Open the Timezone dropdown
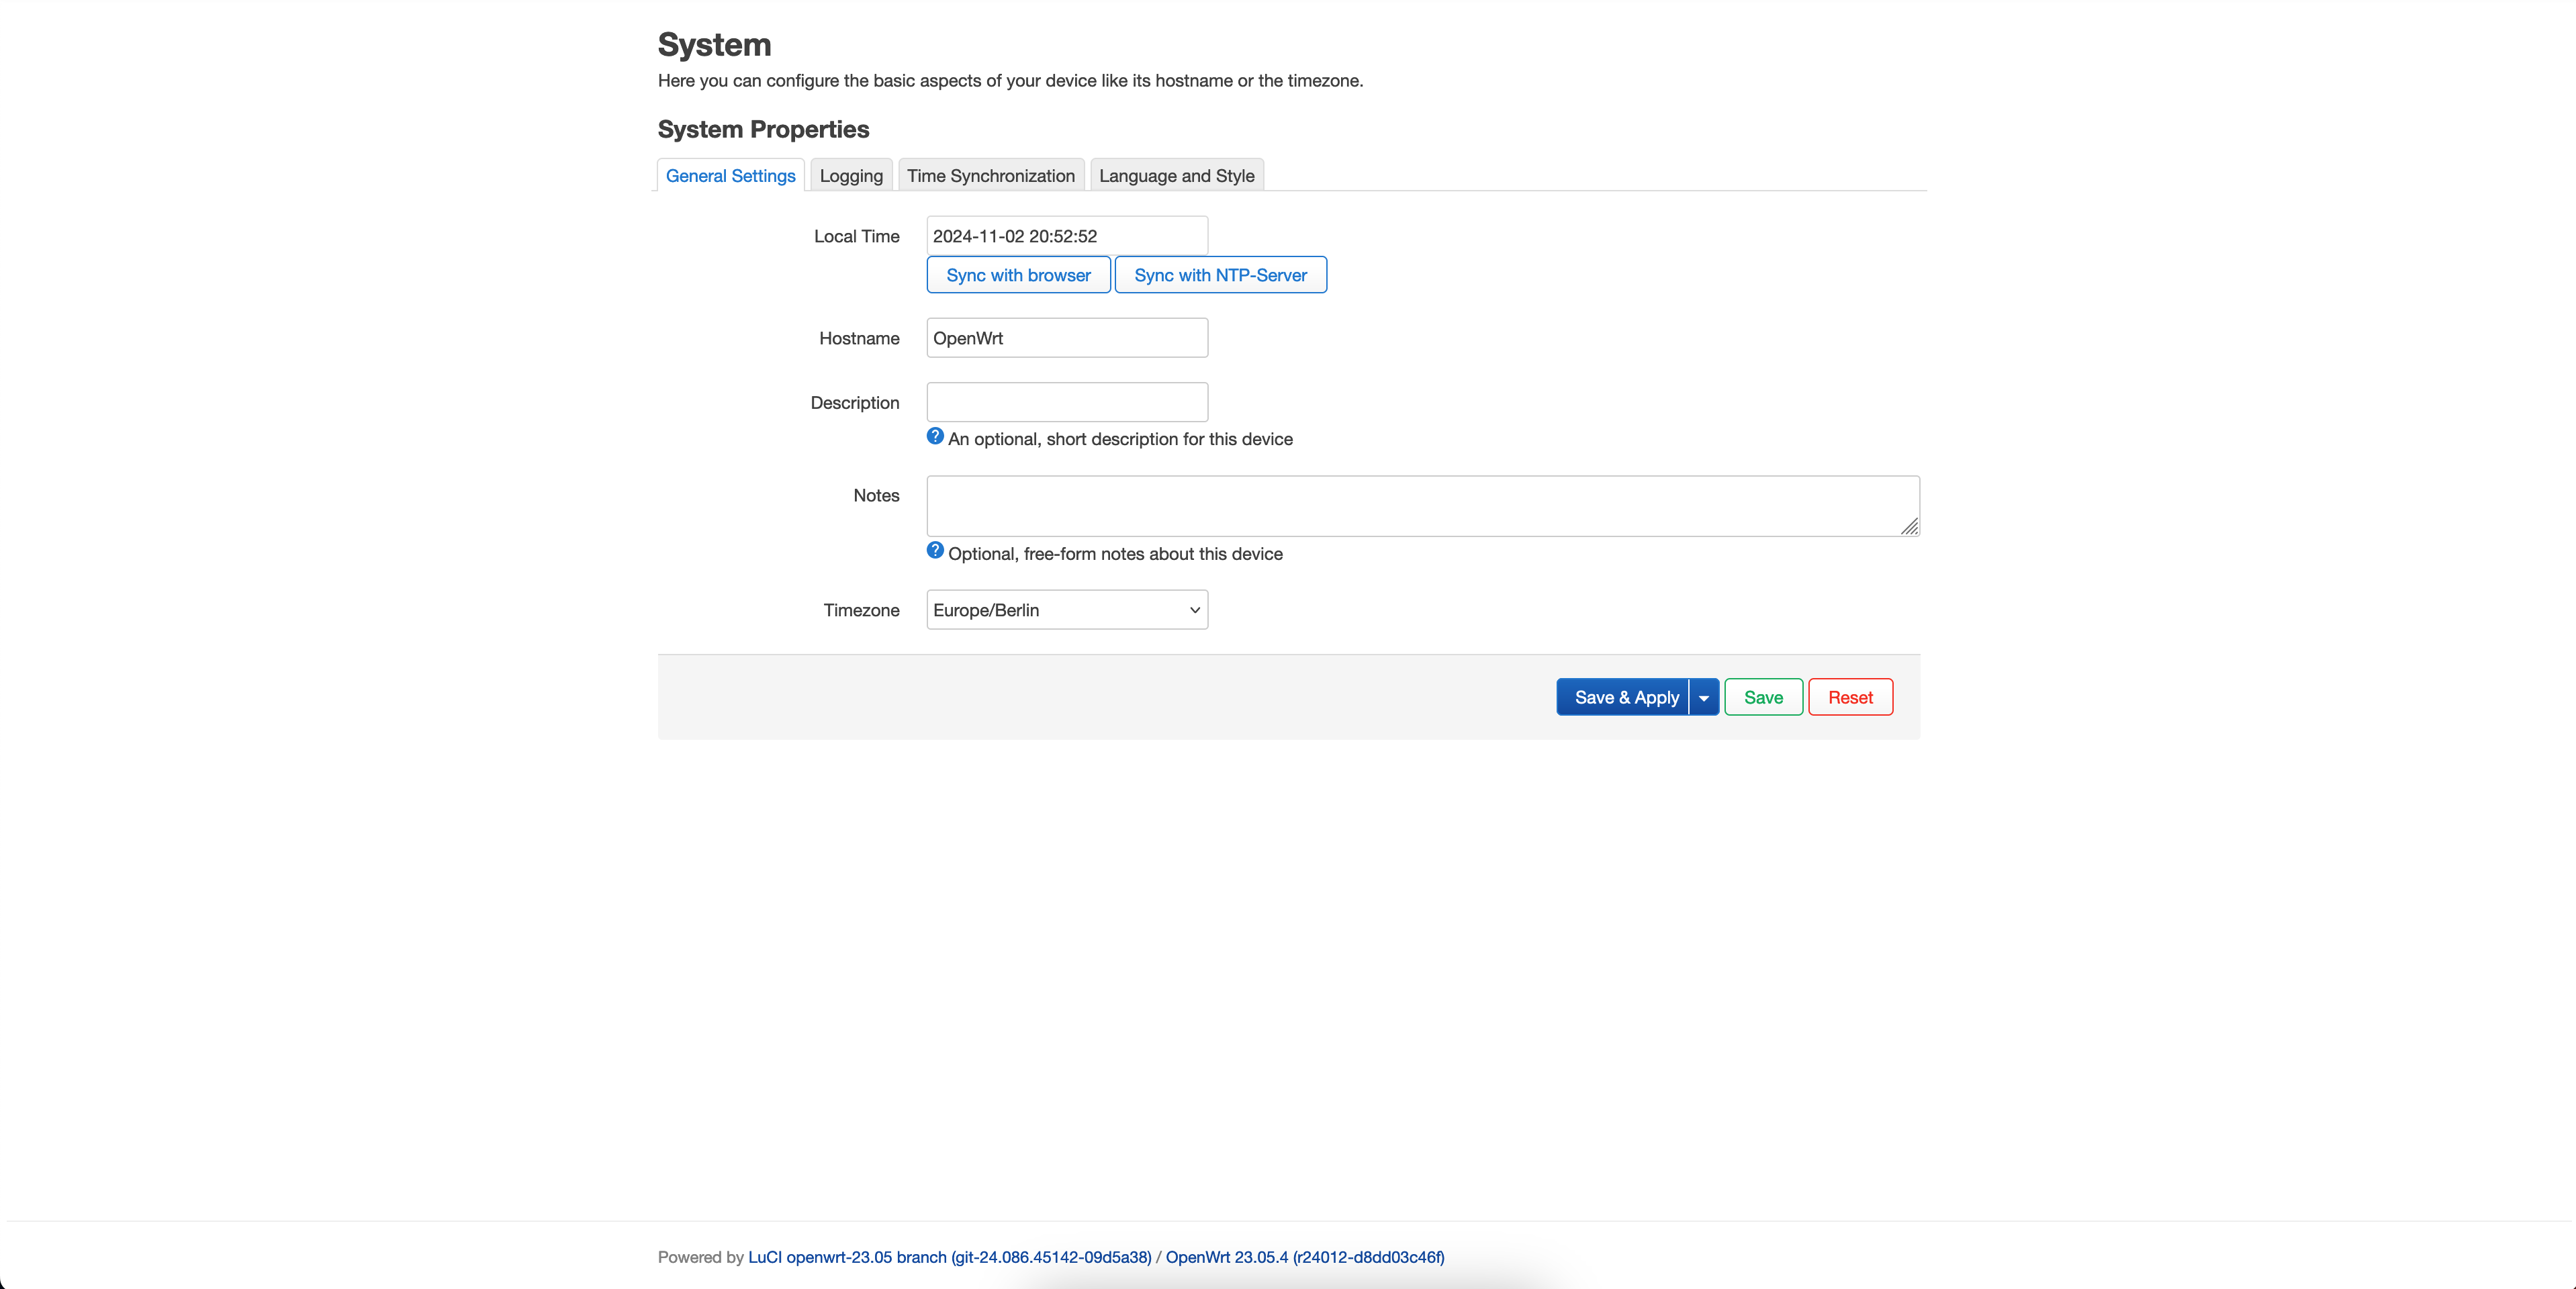This screenshot has height=1289, width=2576. [1067, 610]
